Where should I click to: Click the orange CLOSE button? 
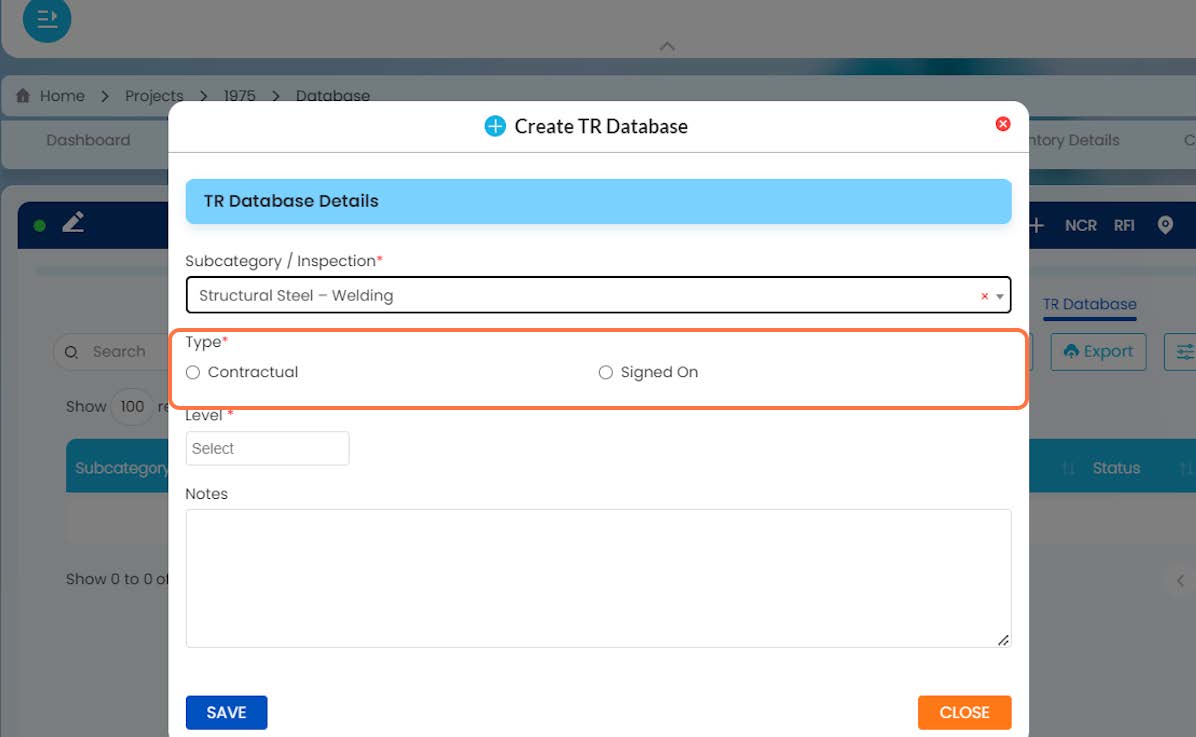(x=964, y=713)
